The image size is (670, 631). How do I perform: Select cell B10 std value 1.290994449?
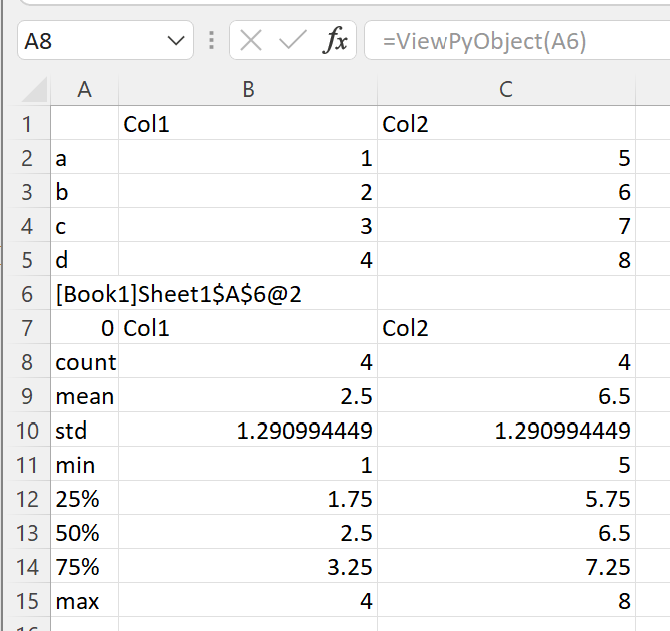[x=248, y=431]
